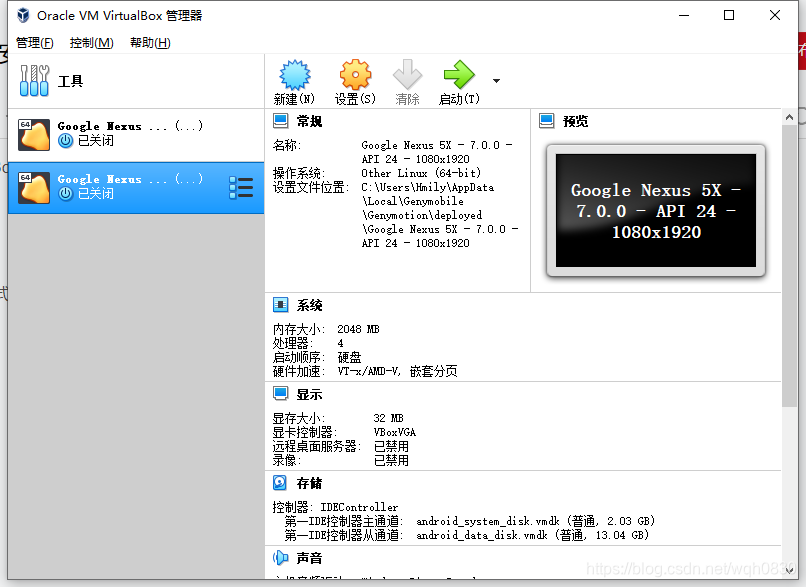The image size is (806, 587).
Task: Click the 系统 system section icon
Action: 281,305
